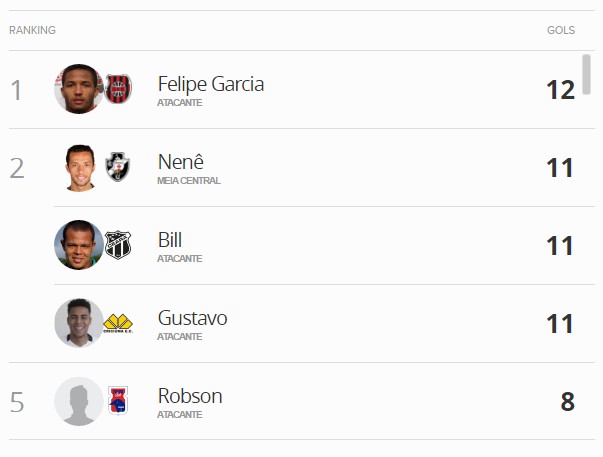The height and width of the screenshot is (457, 603).
Task: Open Bill's player photo
Action: click(x=78, y=245)
